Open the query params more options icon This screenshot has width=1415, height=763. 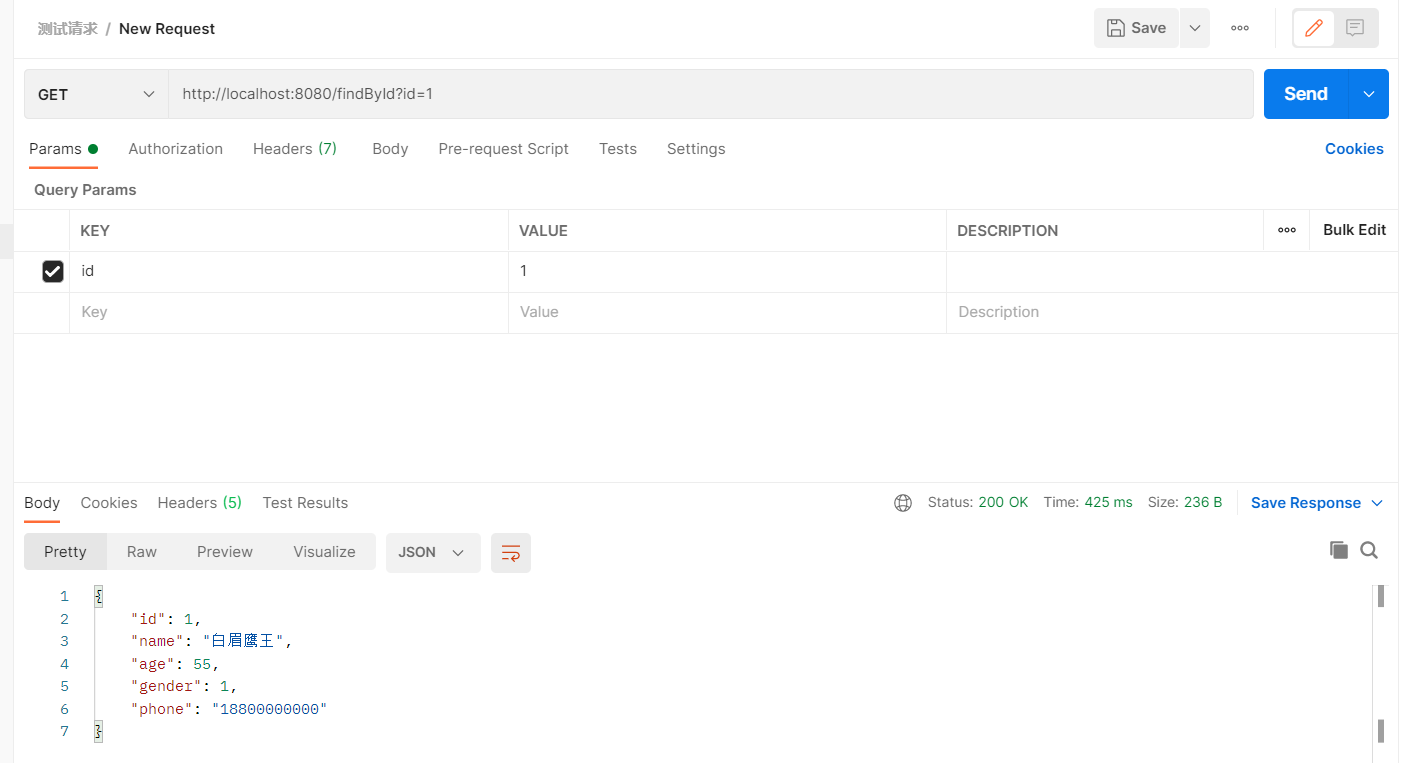pyautogui.click(x=1286, y=230)
